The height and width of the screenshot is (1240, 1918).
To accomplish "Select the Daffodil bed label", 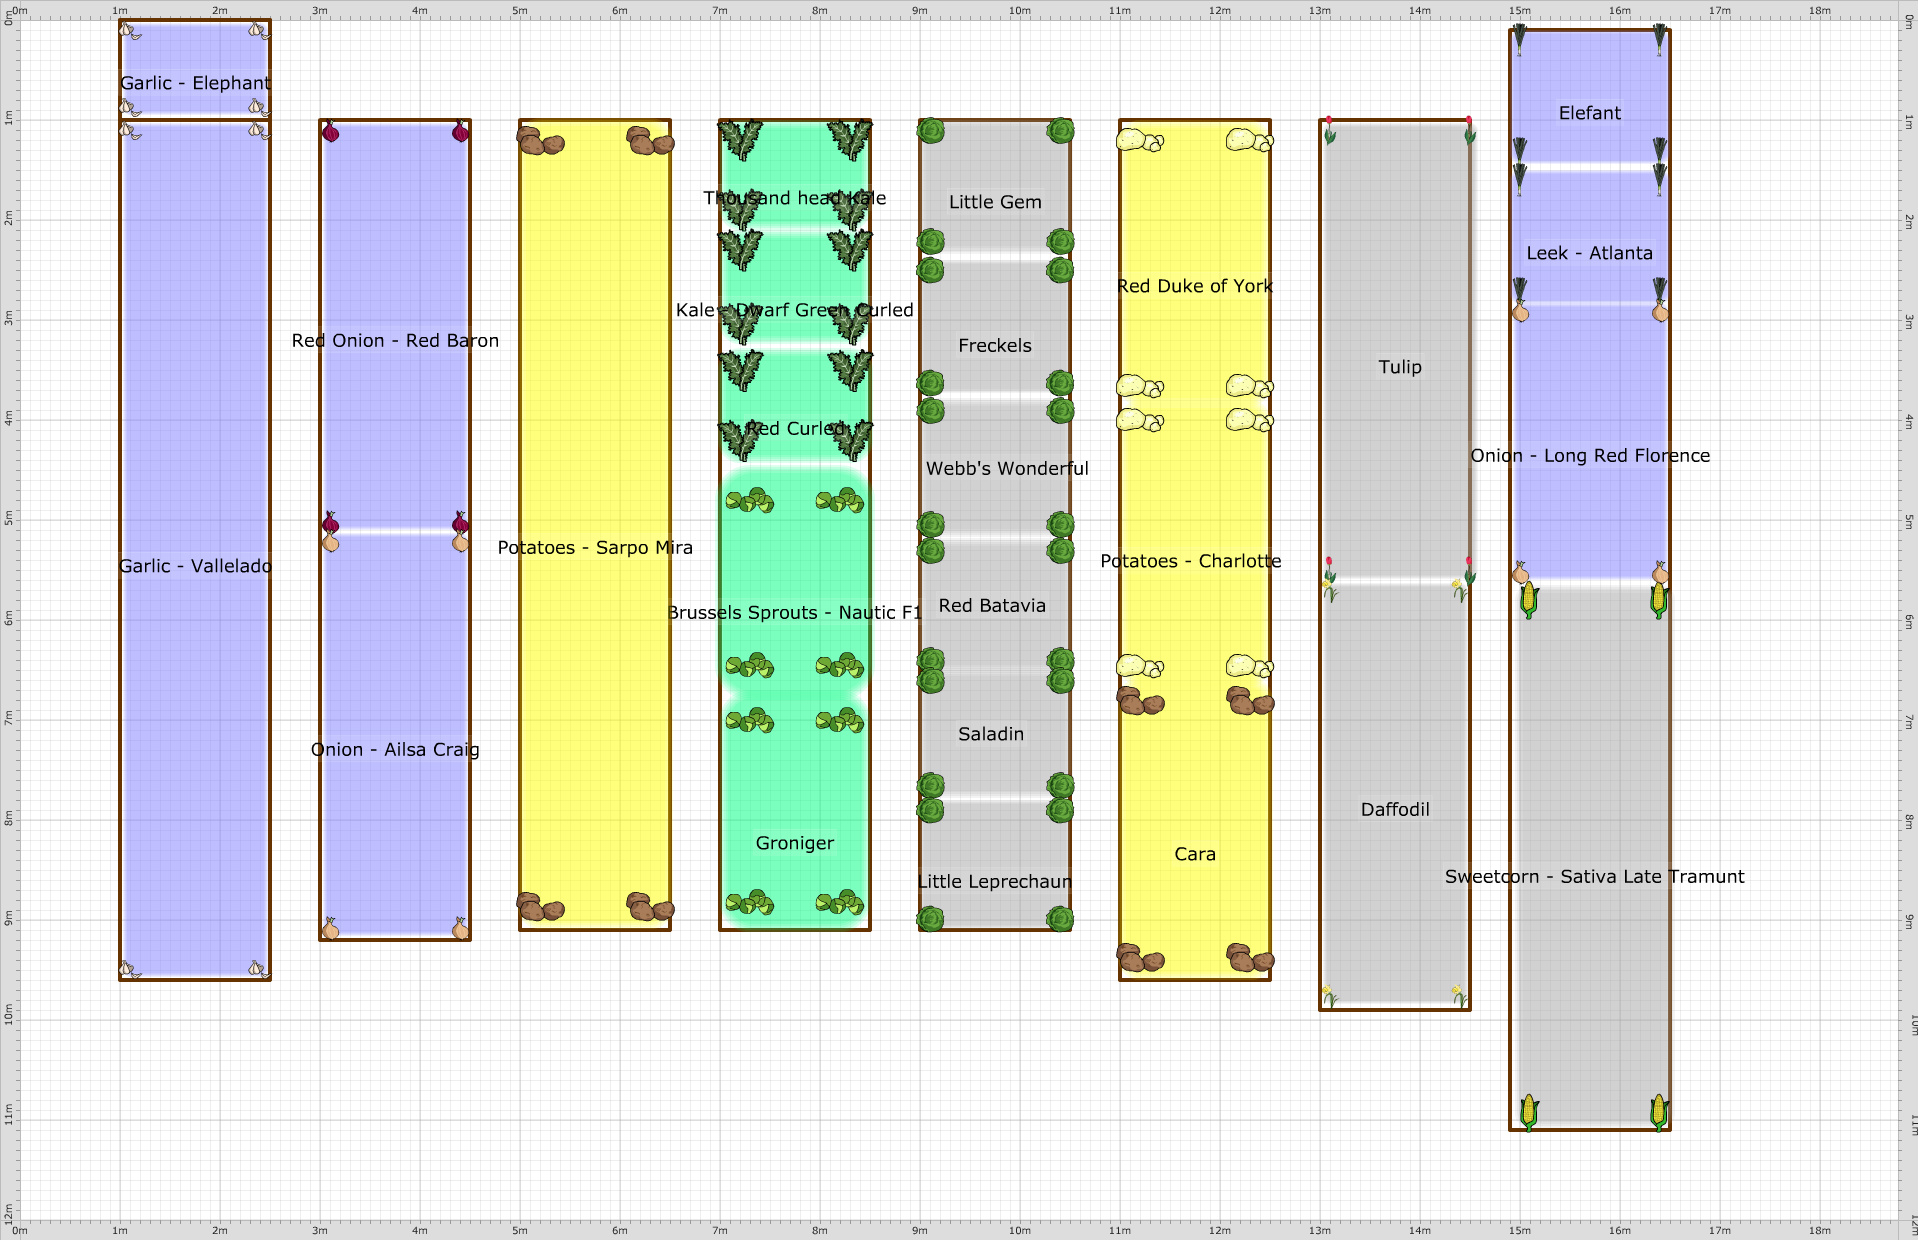I will pyautogui.click(x=1395, y=810).
